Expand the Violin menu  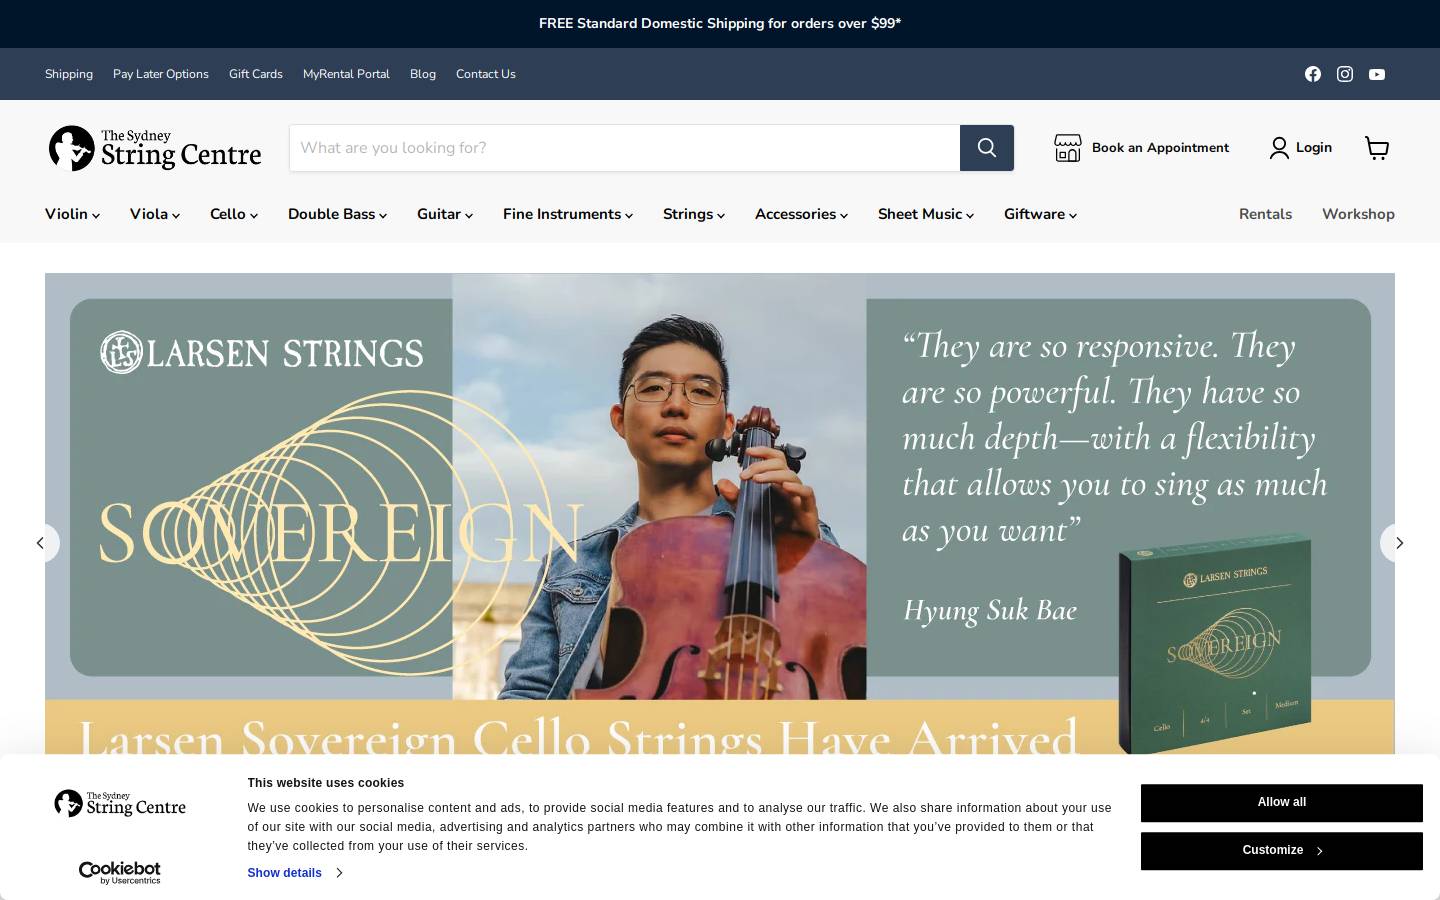72,214
